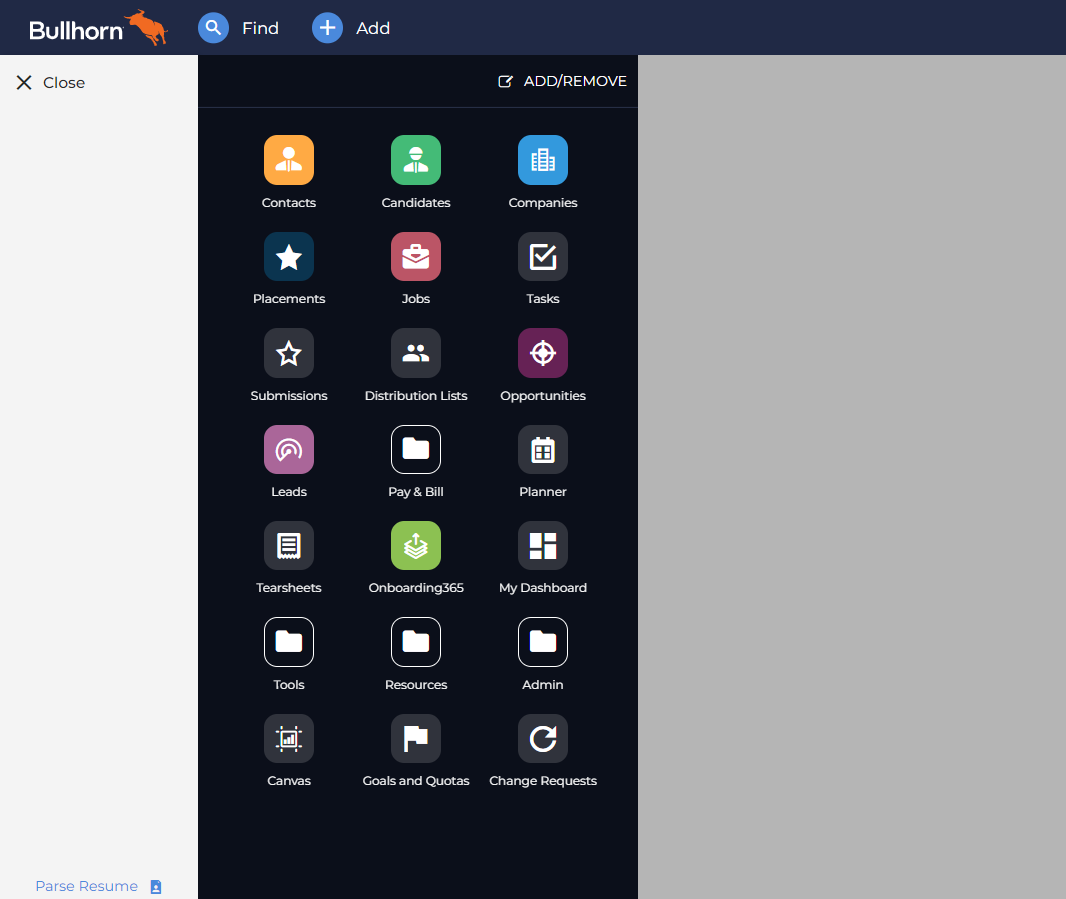Click the Parse Resume document icon
The height and width of the screenshot is (899, 1066).
tap(156, 887)
